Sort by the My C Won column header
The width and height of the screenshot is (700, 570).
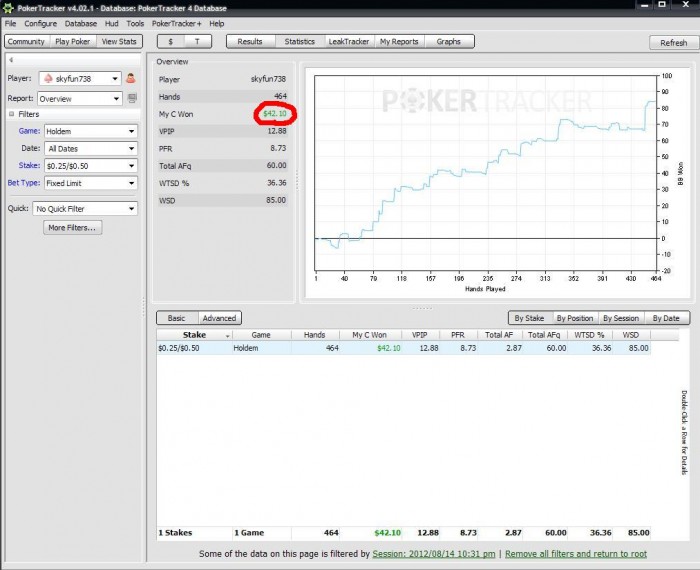[370, 335]
